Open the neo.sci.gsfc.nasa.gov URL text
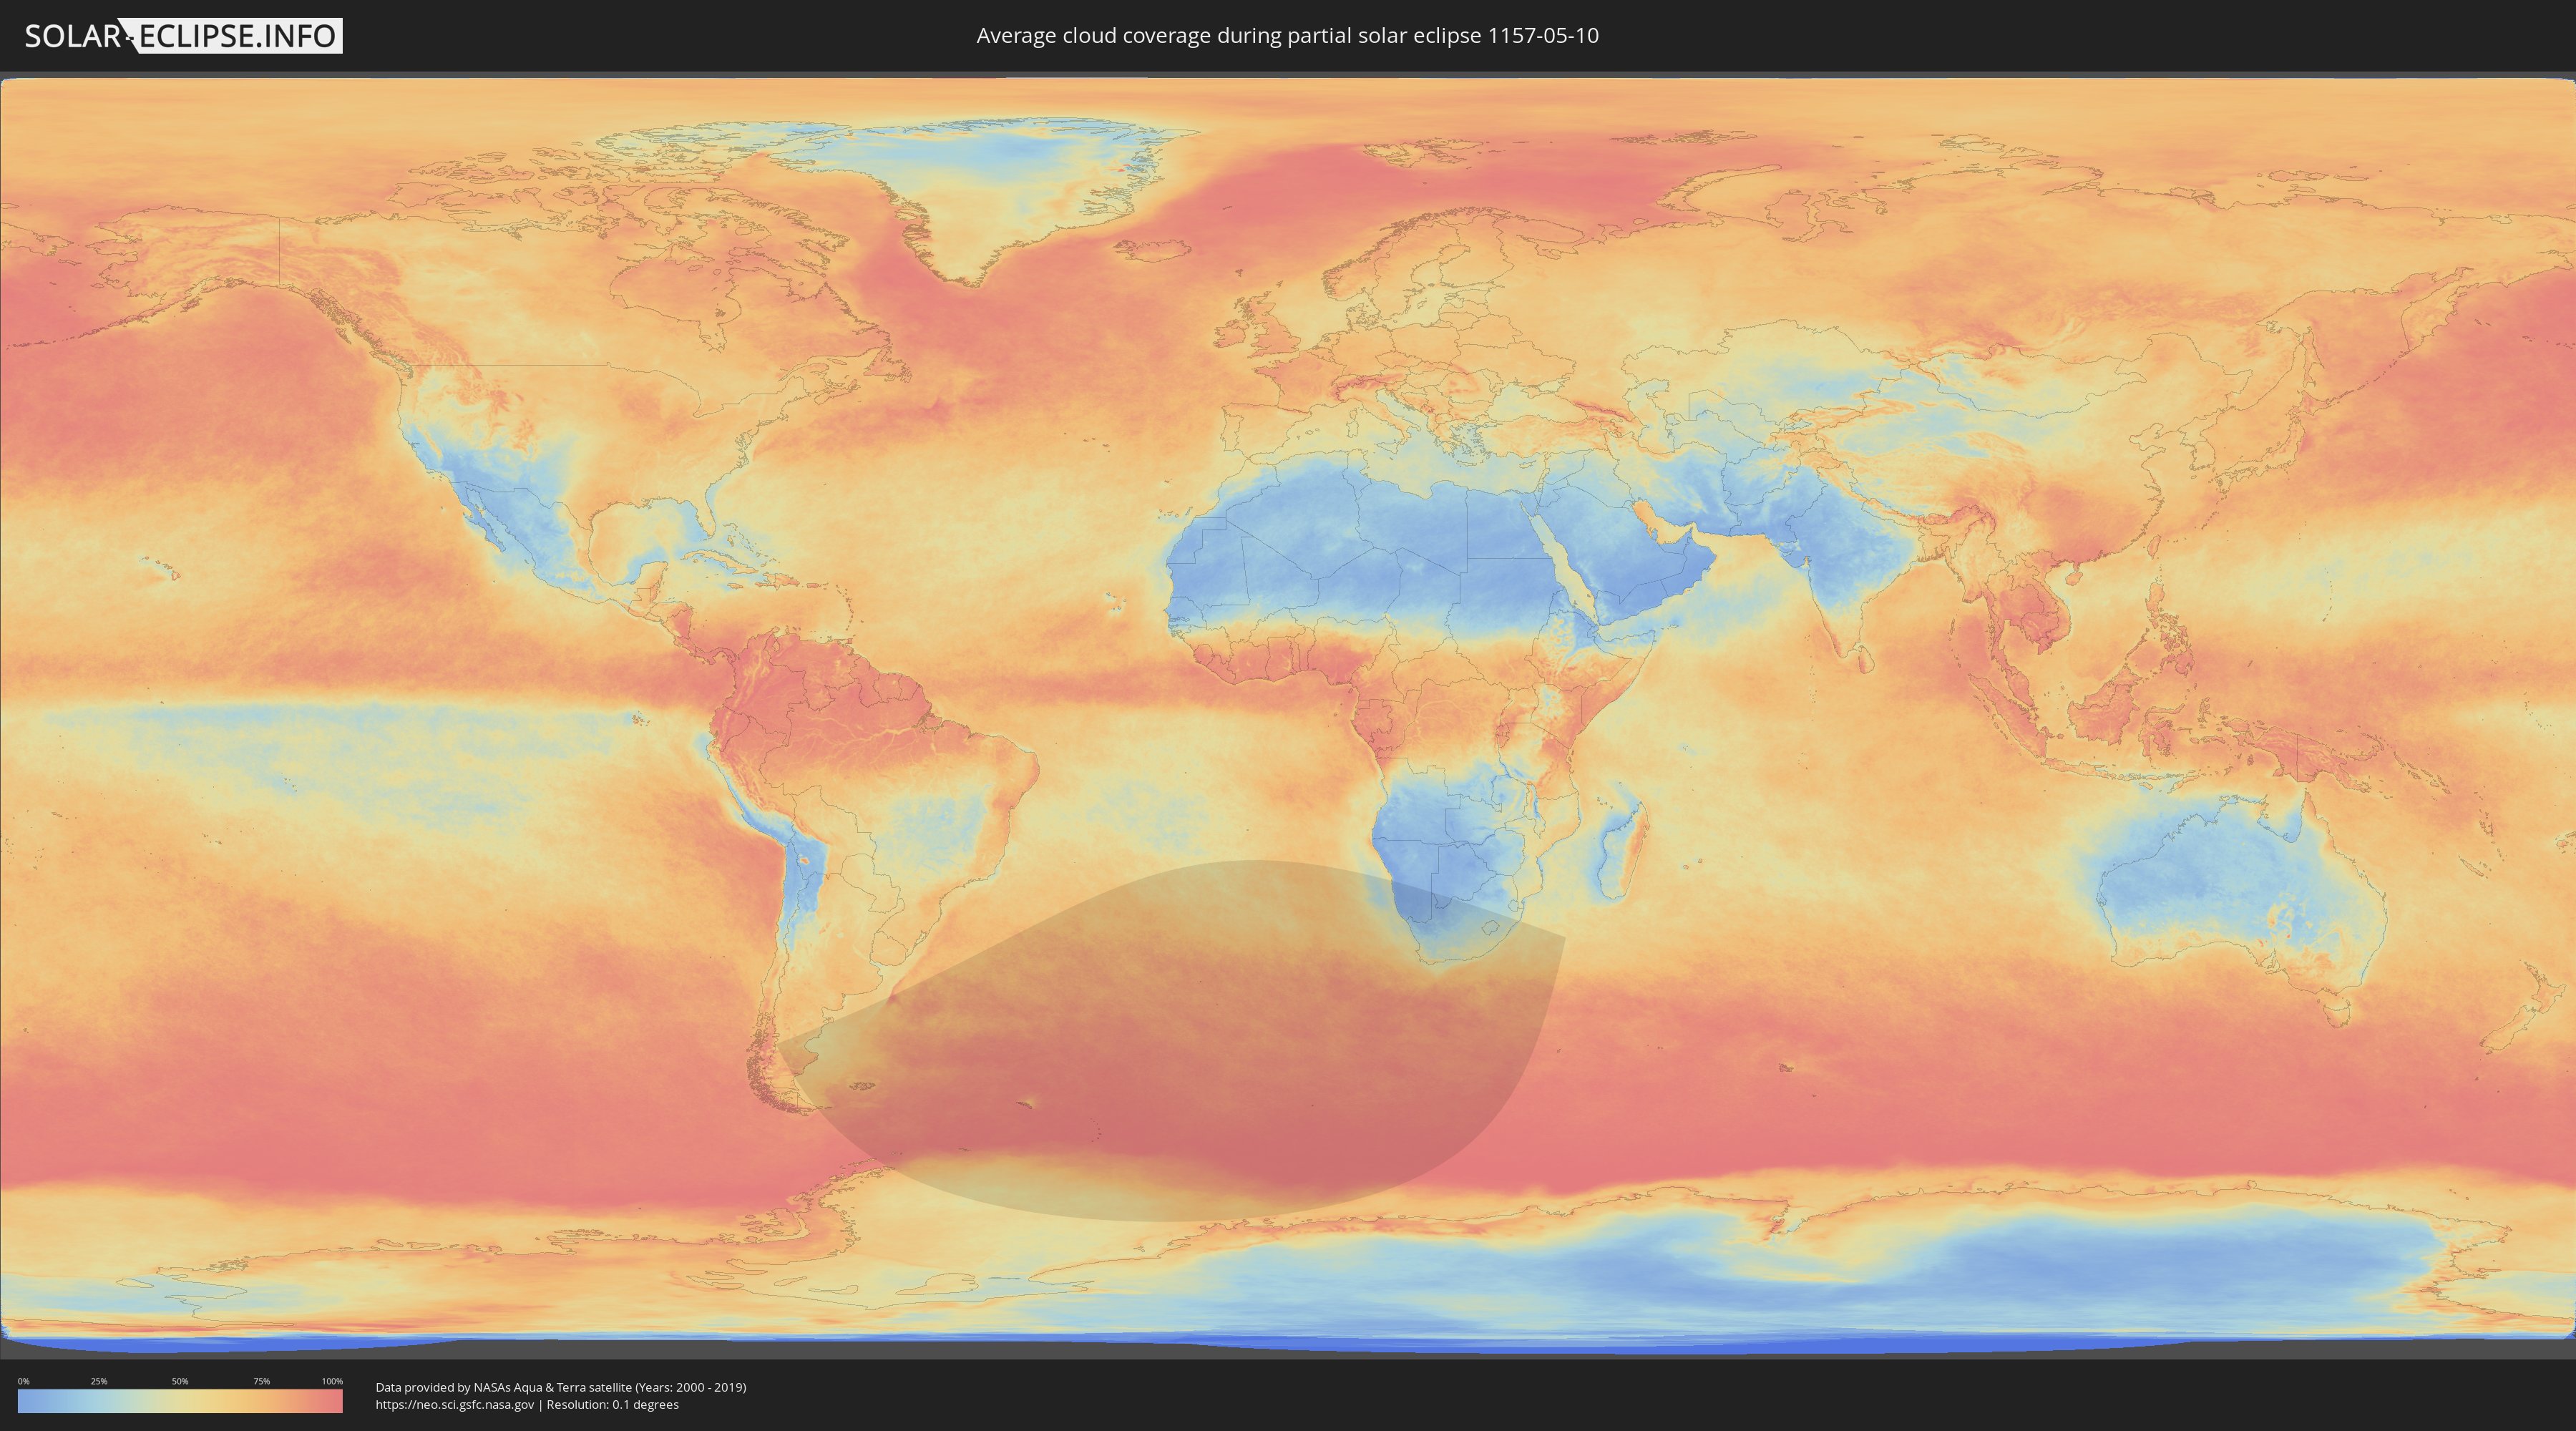The width and height of the screenshot is (2576, 1431). [454, 1404]
